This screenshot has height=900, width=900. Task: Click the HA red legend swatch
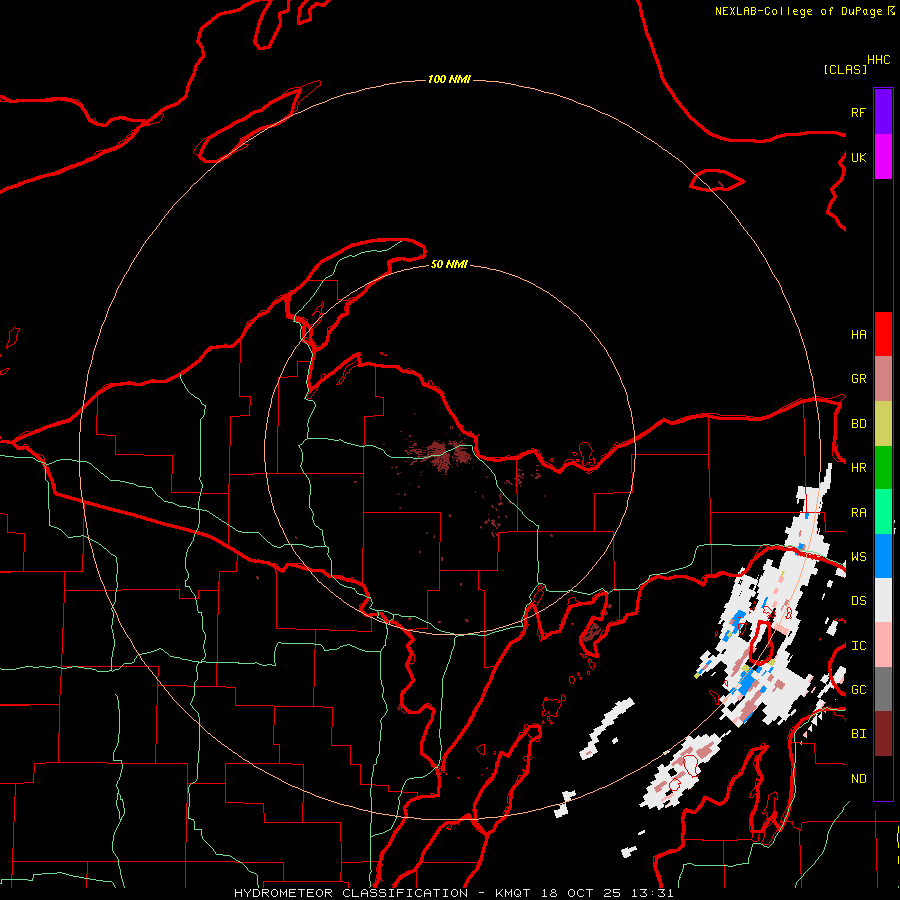883,334
